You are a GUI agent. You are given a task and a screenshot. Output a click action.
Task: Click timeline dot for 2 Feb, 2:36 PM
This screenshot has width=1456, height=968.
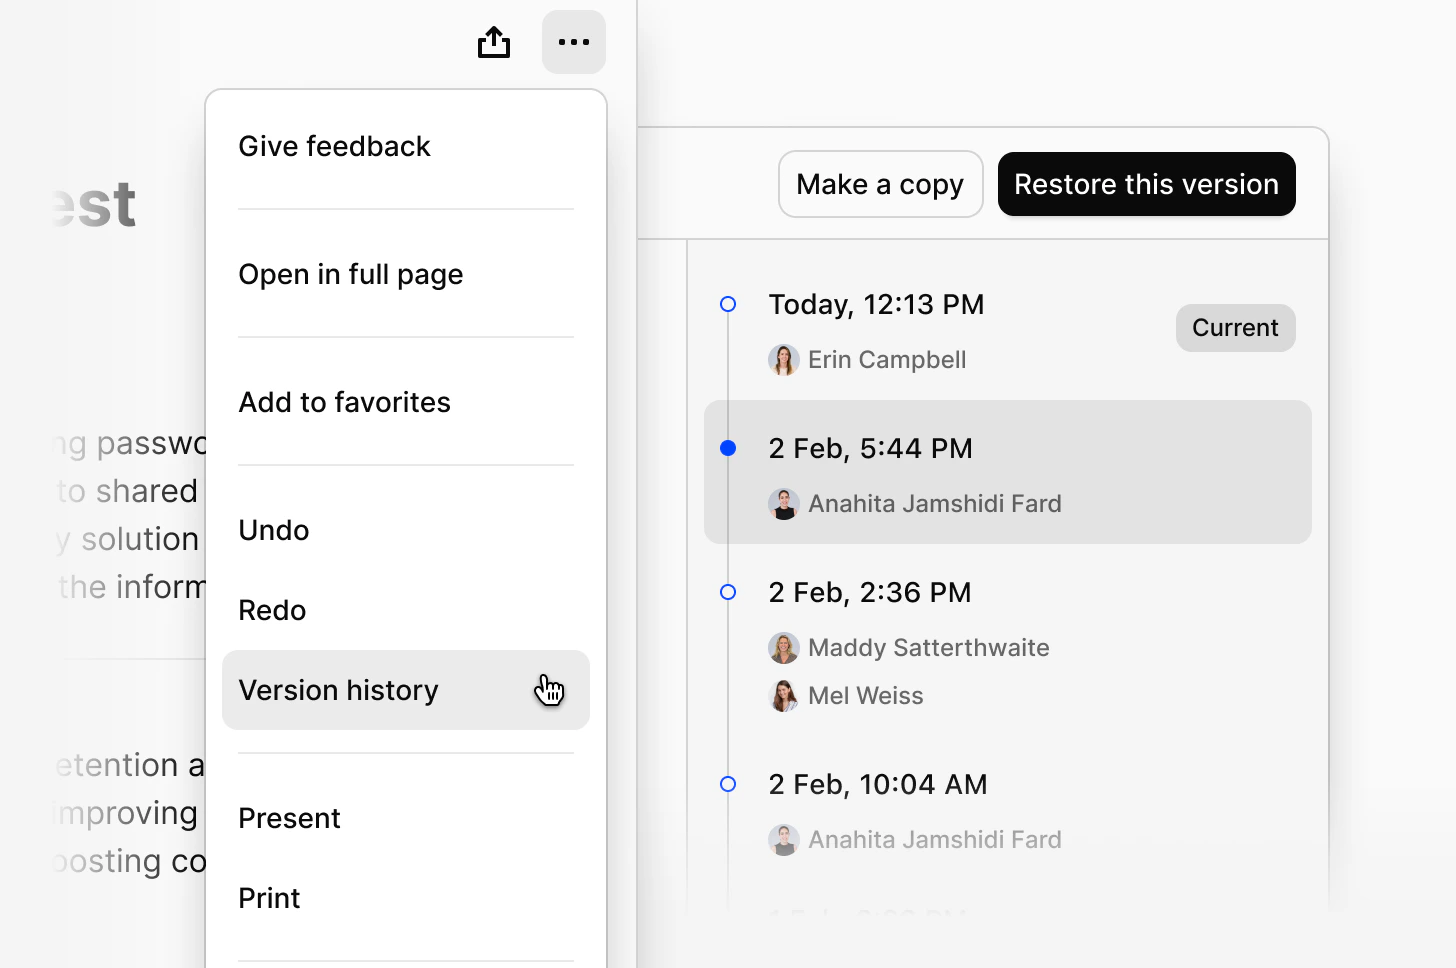click(728, 592)
